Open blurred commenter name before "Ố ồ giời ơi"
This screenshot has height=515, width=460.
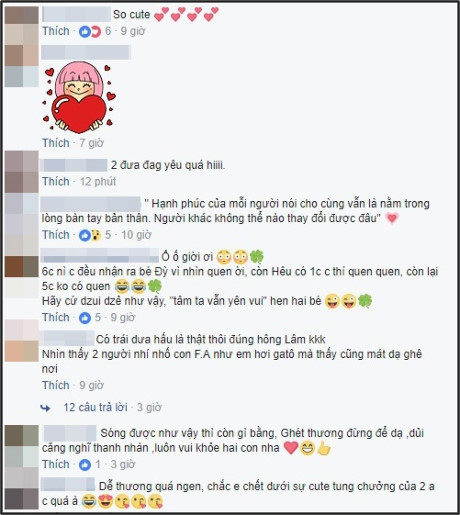click(x=100, y=256)
